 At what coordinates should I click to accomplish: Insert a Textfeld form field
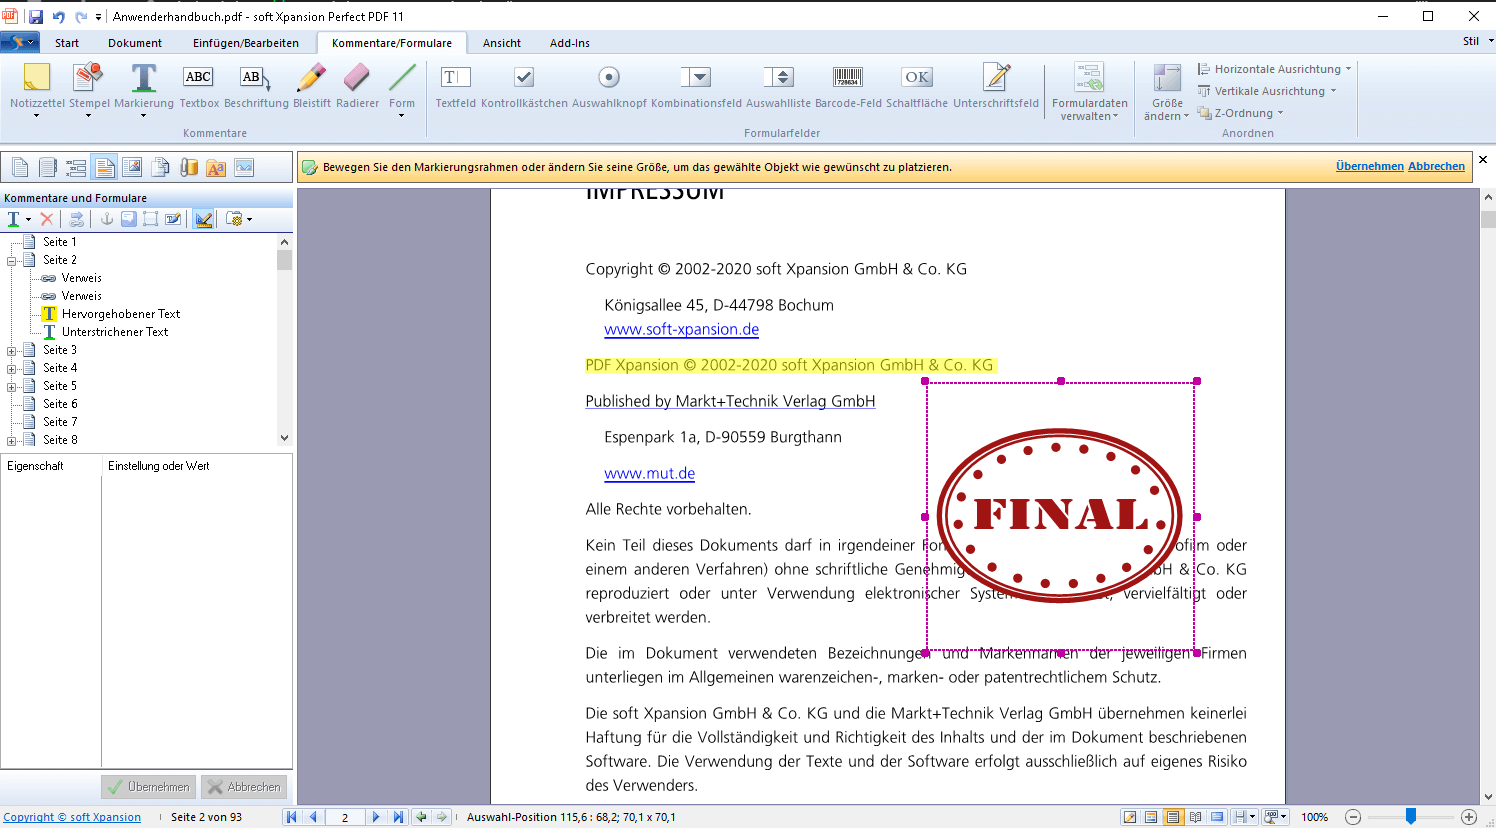click(456, 86)
